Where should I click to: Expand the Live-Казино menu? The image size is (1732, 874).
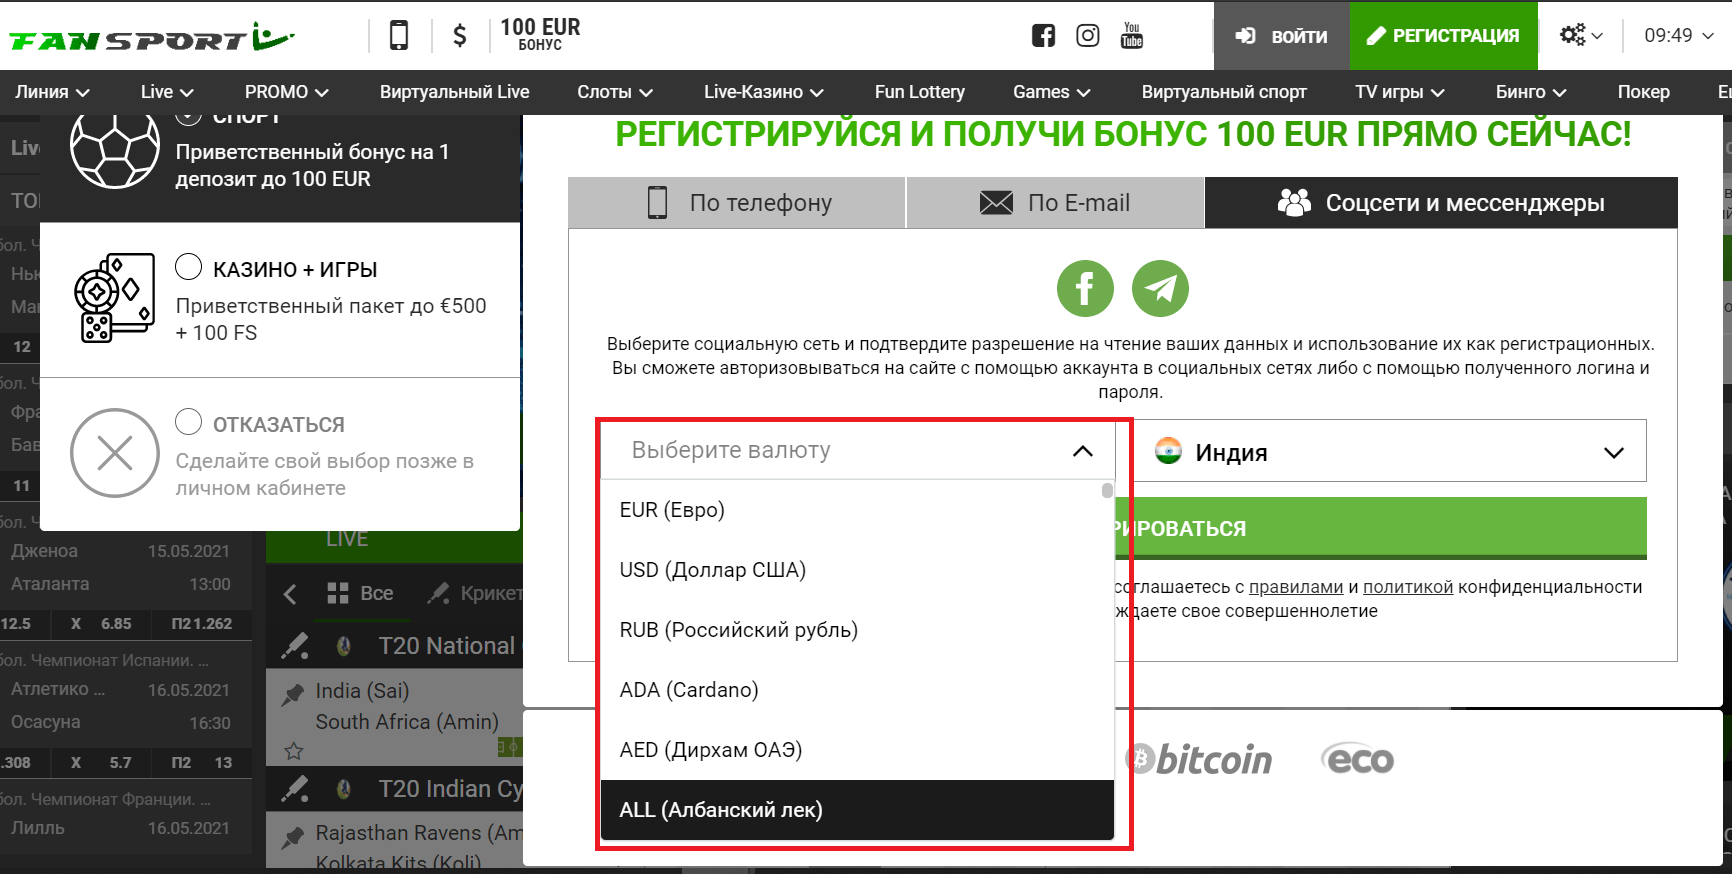point(764,92)
